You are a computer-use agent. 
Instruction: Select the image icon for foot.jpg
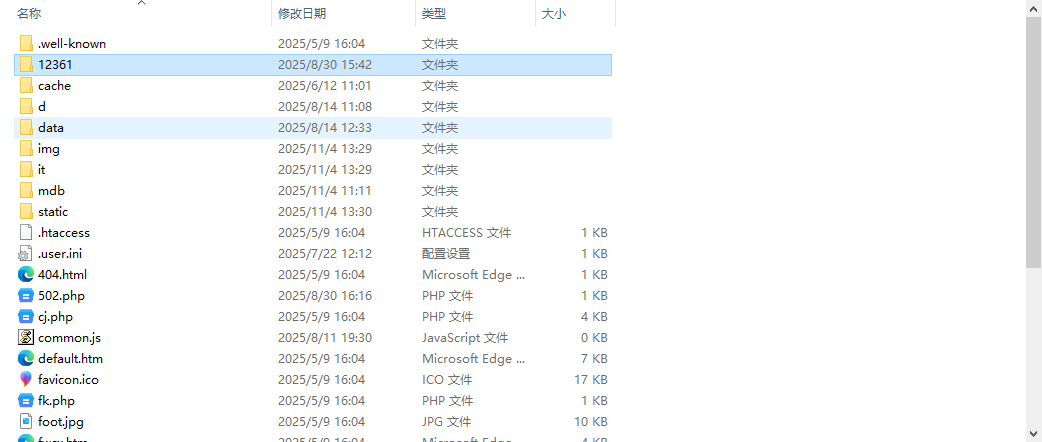(26, 421)
